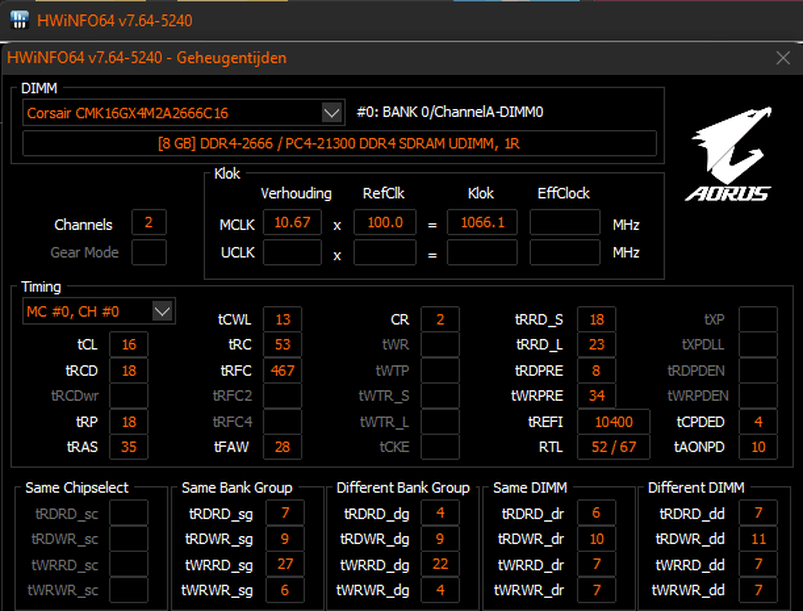
Task: Click the tAONPD value 10
Action: point(758,447)
